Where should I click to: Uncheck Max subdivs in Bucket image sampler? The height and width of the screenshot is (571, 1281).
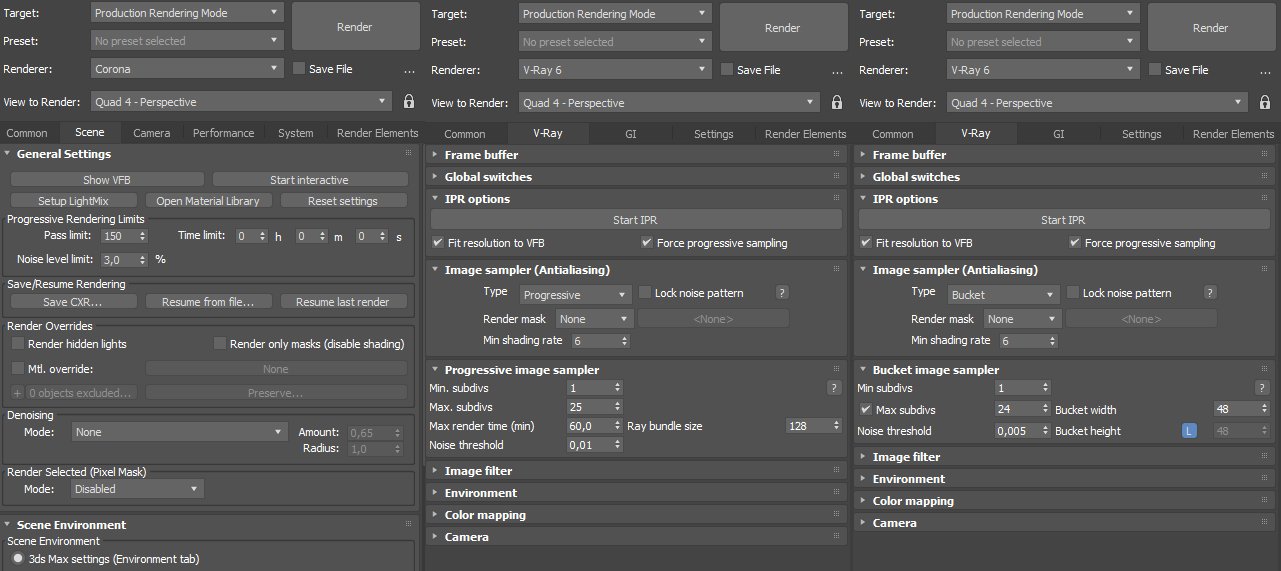click(x=866, y=410)
